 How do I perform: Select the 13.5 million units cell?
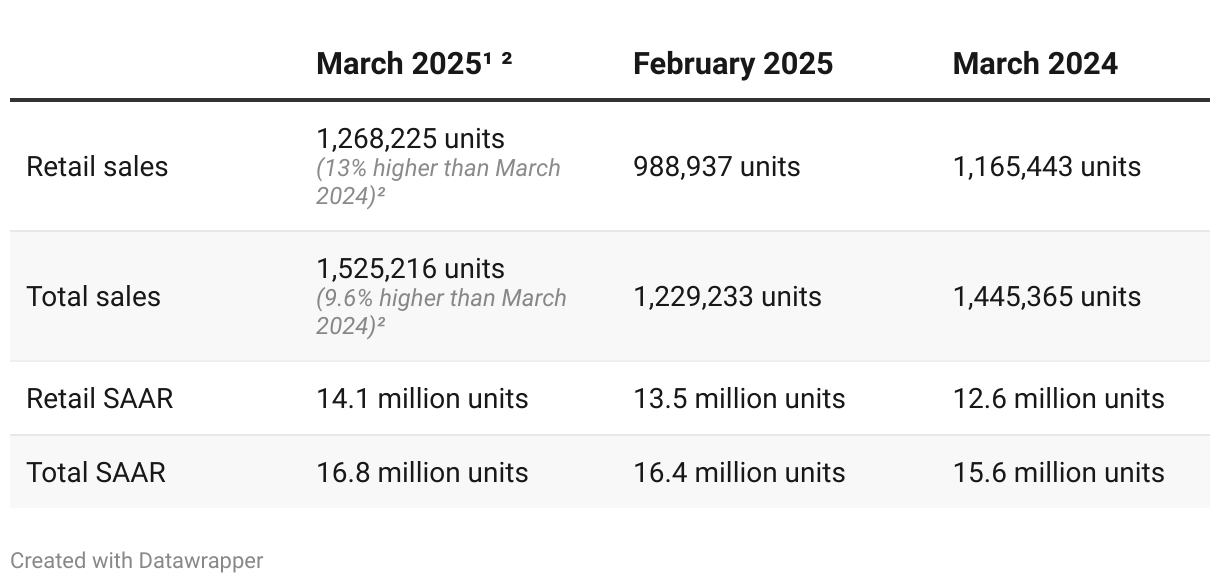coord(739,398)
